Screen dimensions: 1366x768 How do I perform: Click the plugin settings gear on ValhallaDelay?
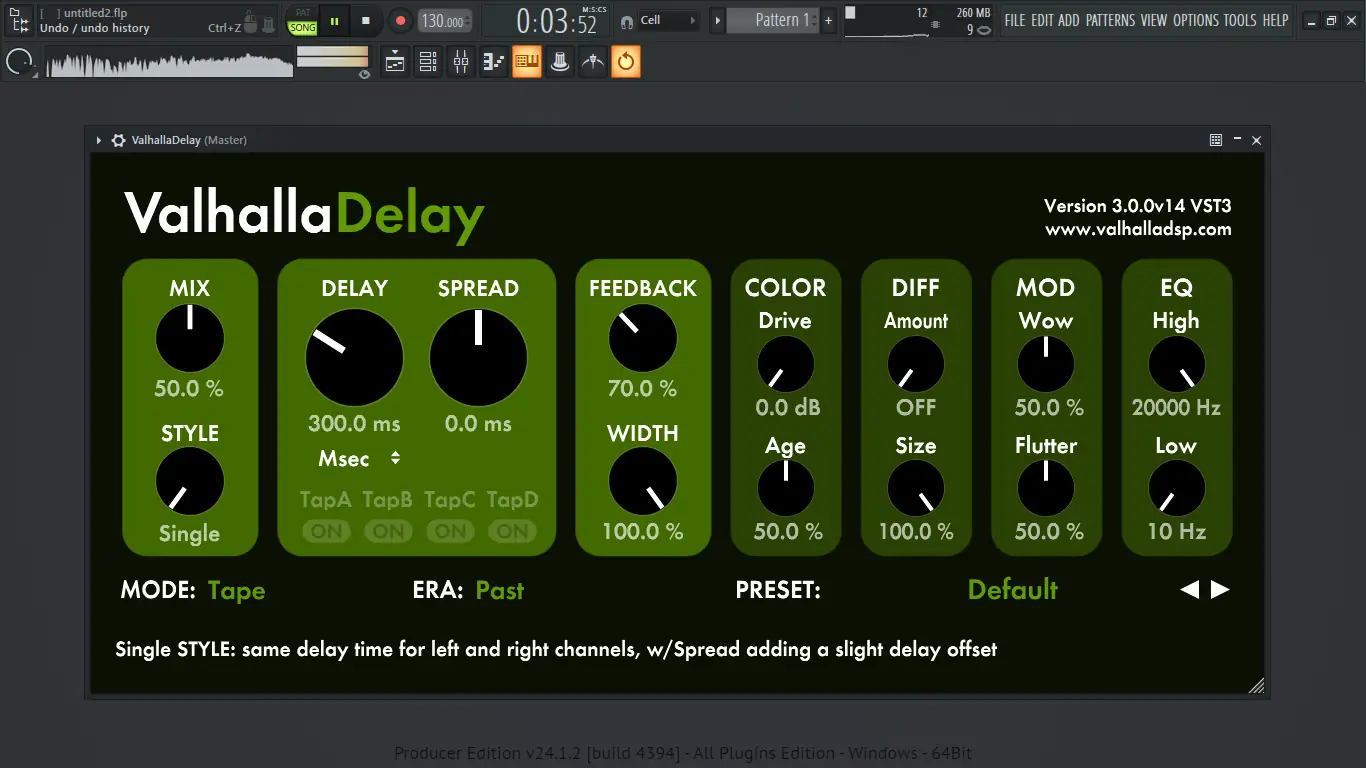(x=118, y=140)
